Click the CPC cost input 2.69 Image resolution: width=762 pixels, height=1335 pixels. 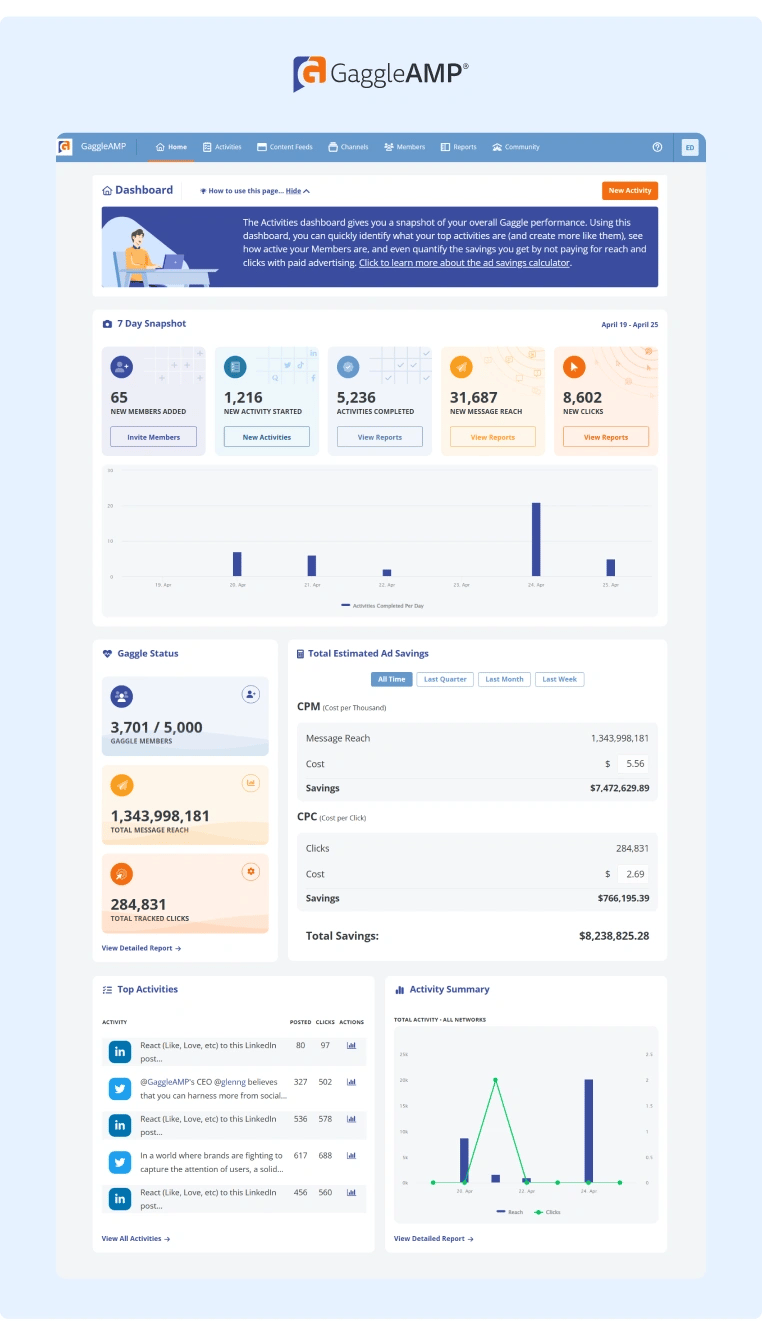point(633,873)
